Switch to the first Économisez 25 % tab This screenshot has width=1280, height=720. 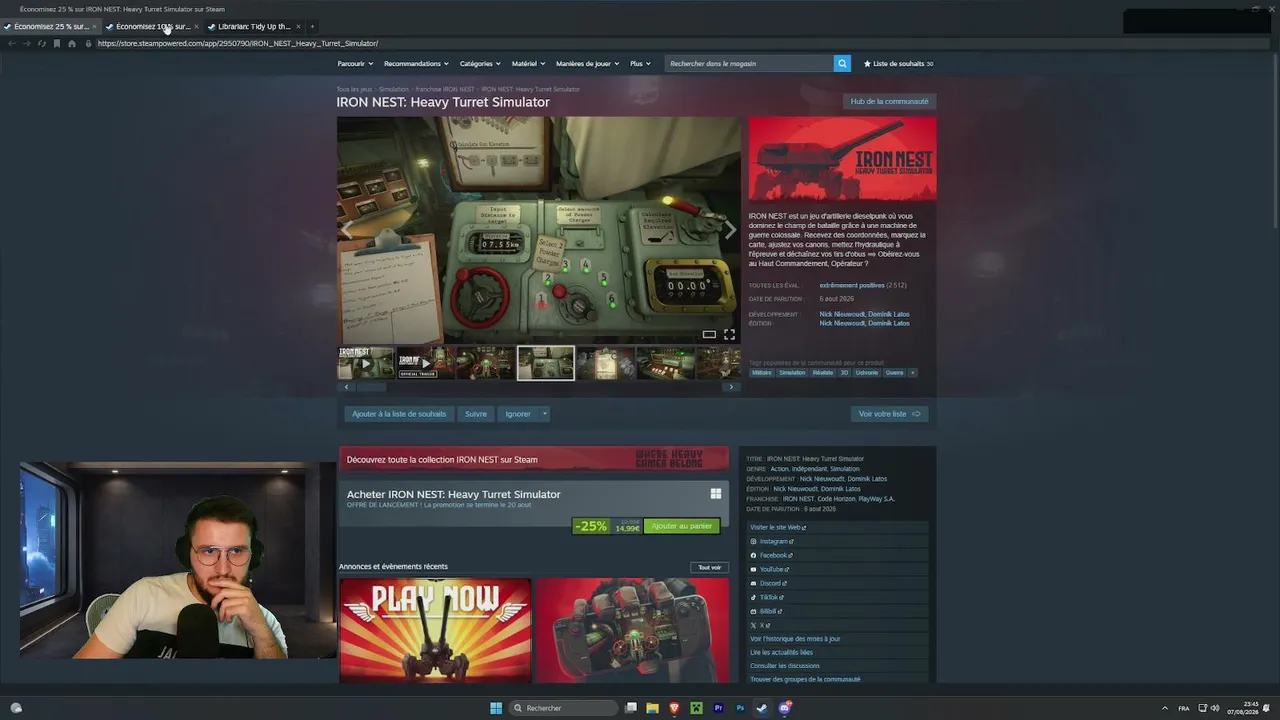pos(50,26)
